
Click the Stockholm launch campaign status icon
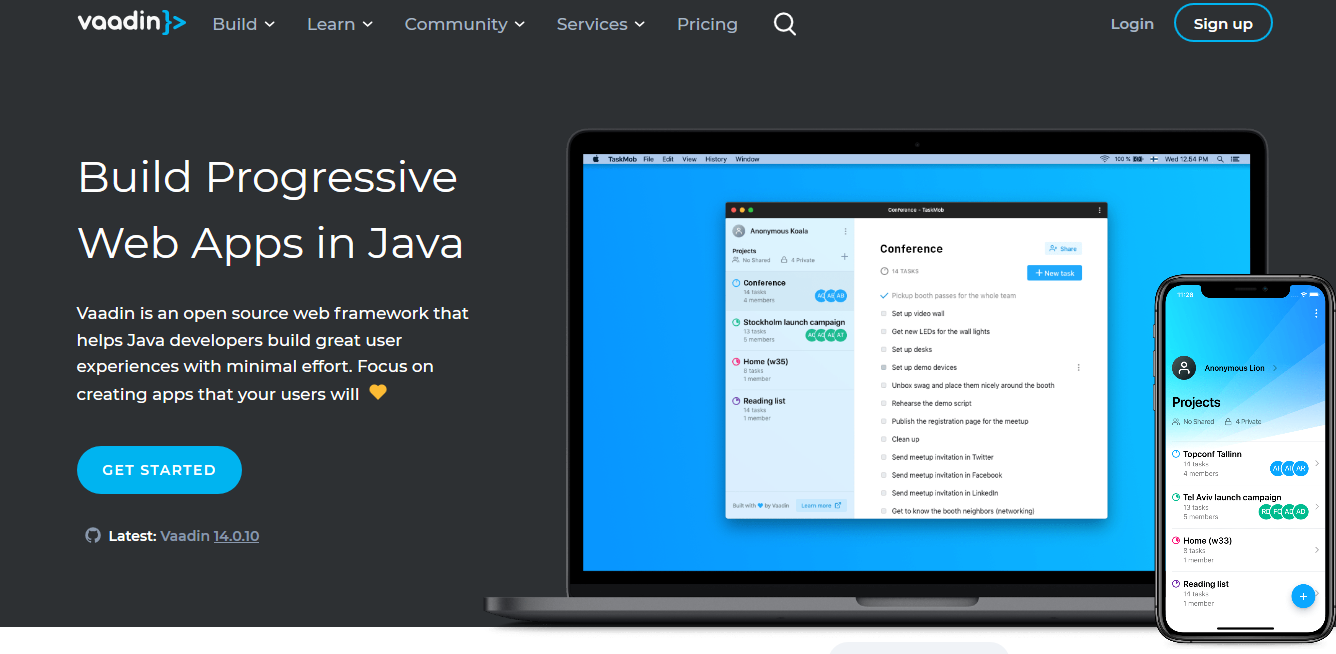coord(736,322)
